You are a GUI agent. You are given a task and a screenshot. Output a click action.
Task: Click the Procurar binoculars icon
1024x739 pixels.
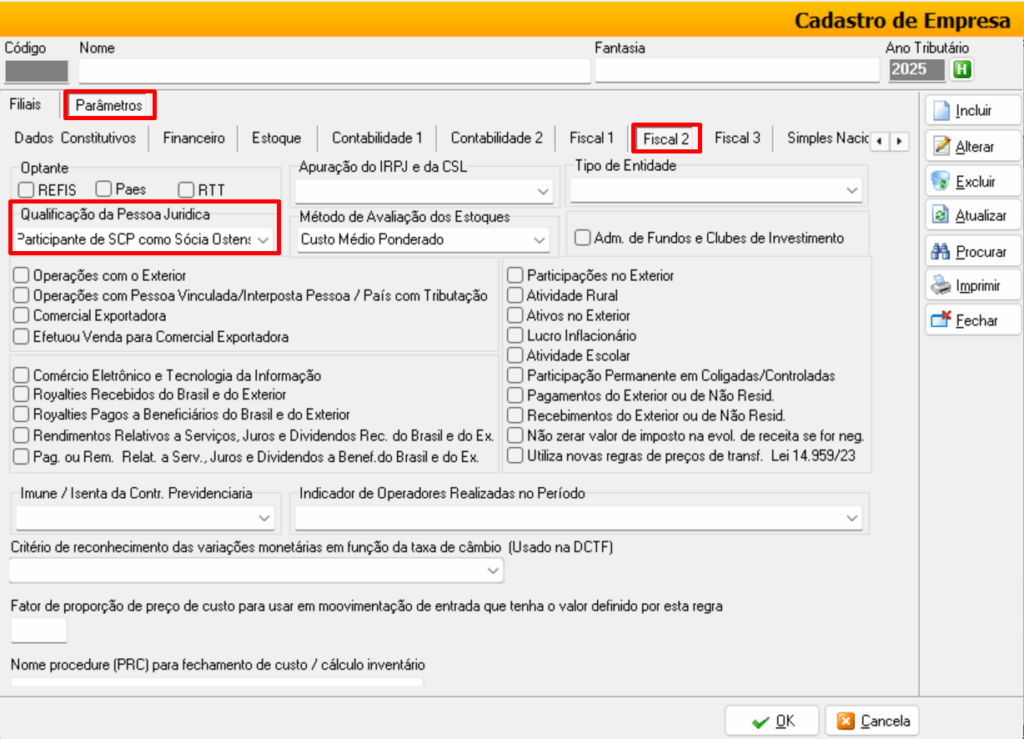point(940,251)
